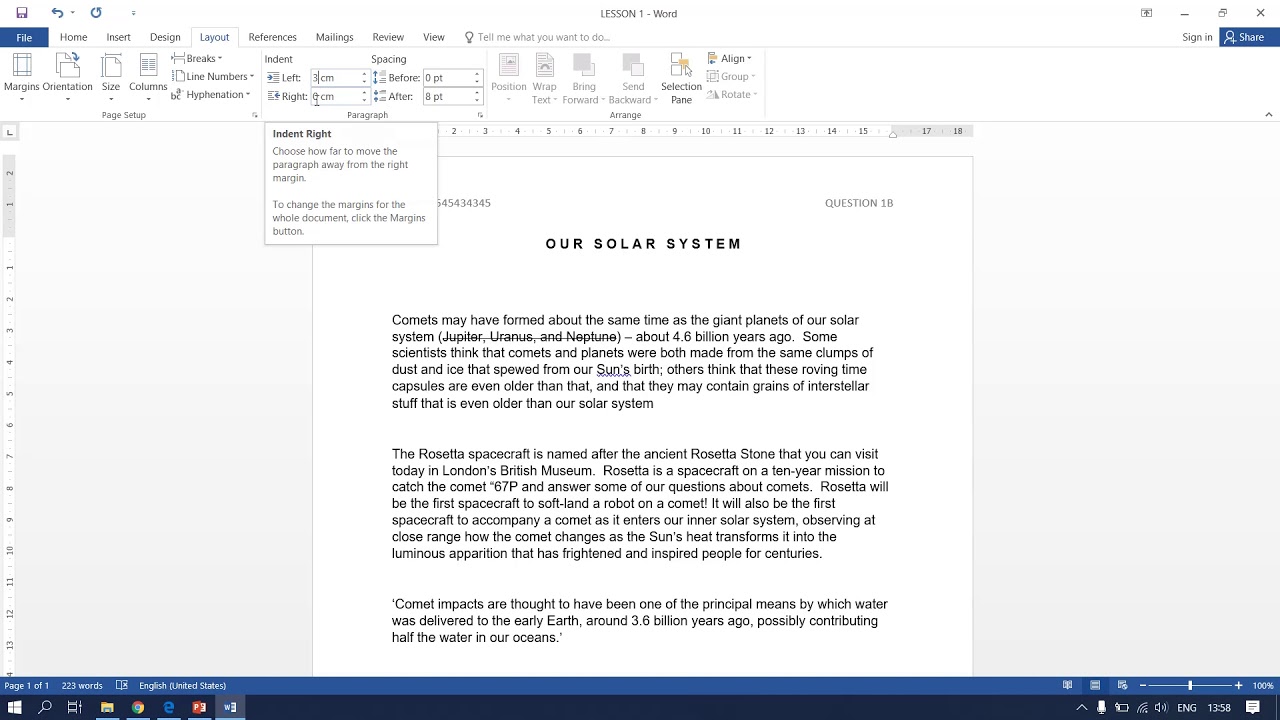This screenshot has width=1280, height=720.
Task: Open the Wrap Text options
Action: click(x=544, y=78)
